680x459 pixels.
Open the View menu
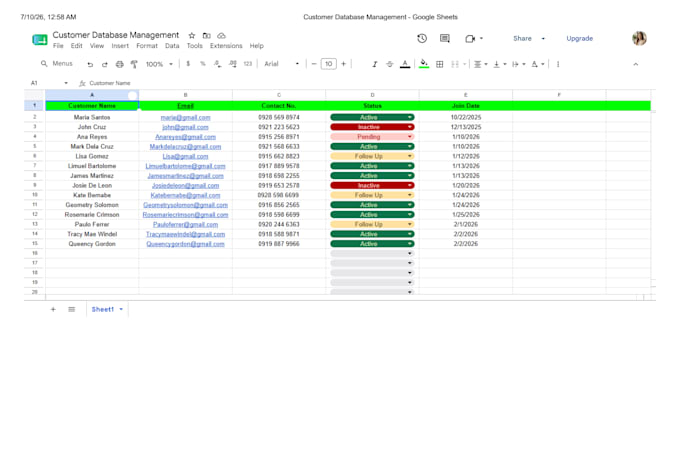[x=97, y=46]
